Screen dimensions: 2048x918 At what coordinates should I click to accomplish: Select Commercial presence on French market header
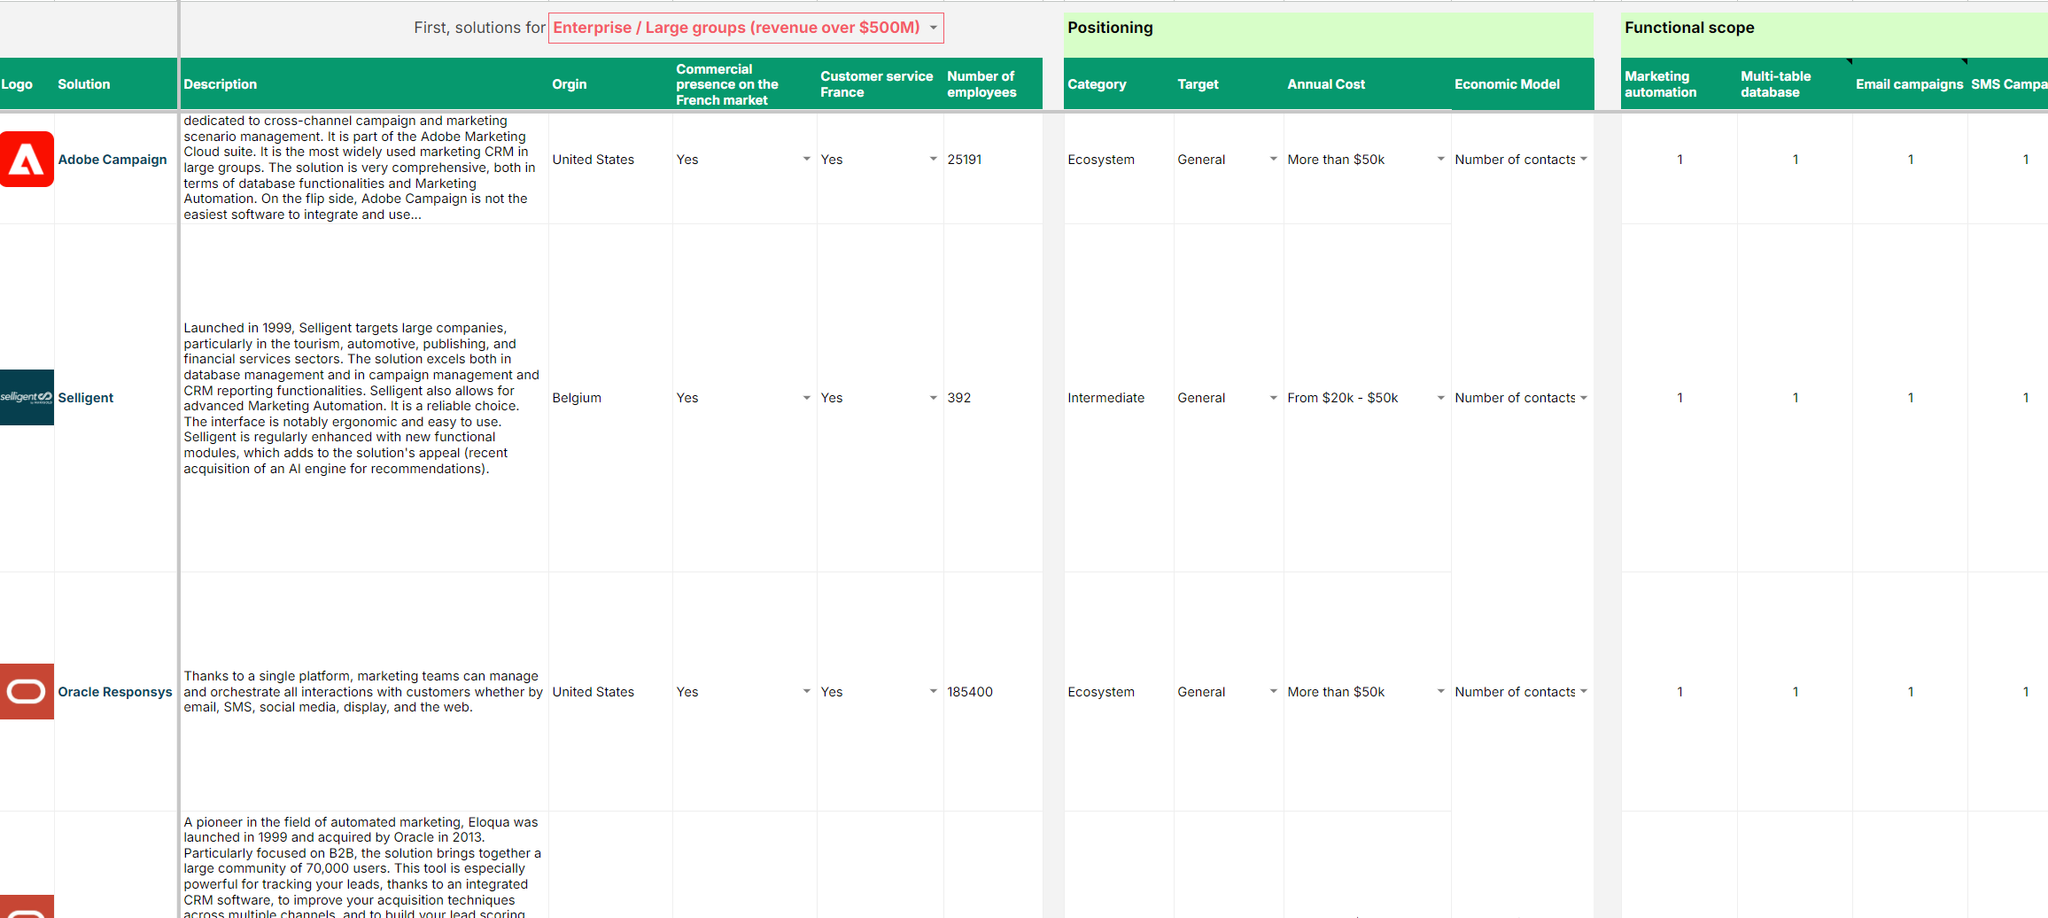coord(745,84)
